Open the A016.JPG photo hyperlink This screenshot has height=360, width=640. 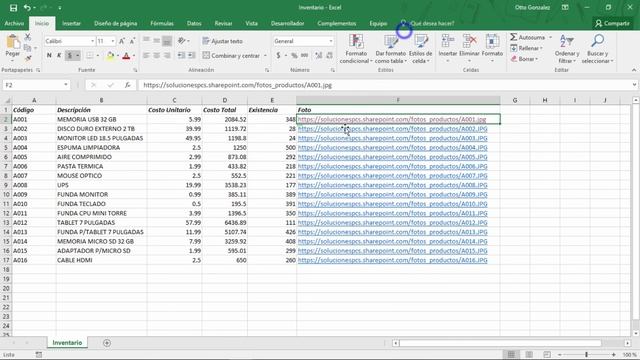tap(392, 260)
